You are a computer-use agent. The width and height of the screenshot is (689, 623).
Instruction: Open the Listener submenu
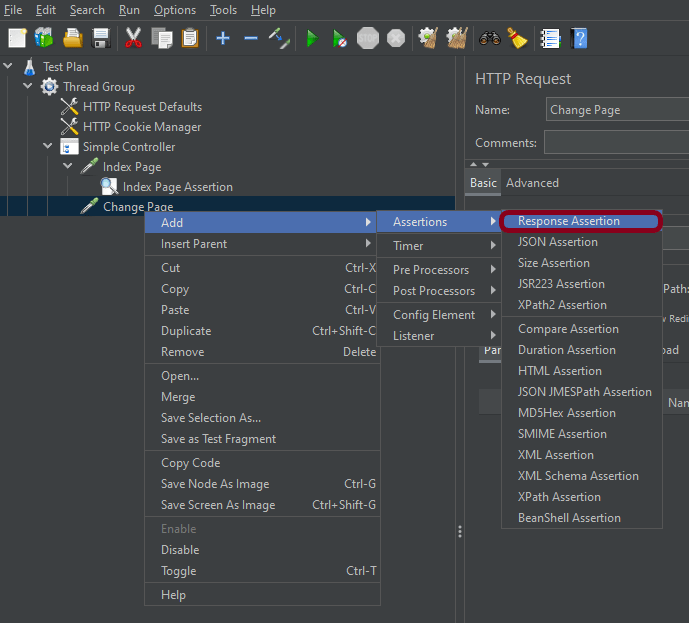click(413, 336)
